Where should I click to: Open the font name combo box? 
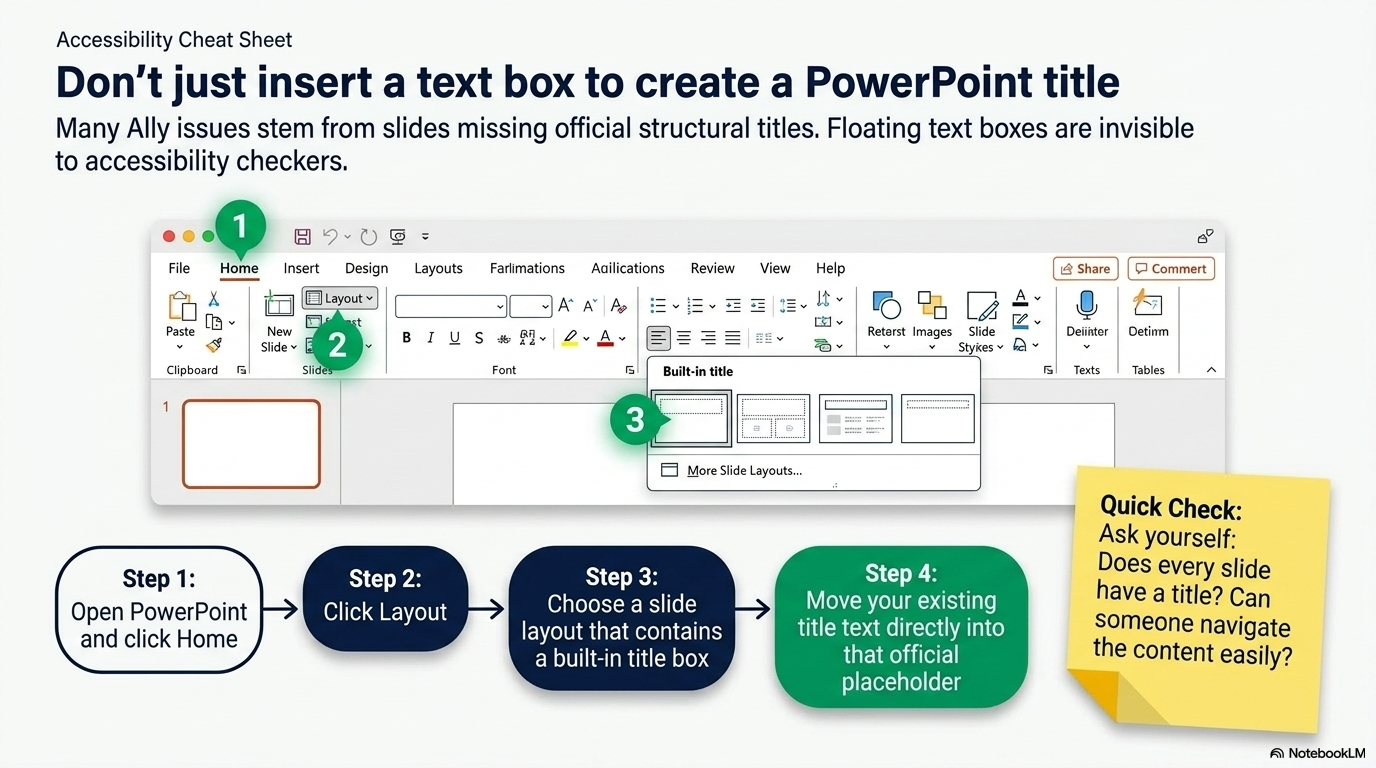tap(451, 306)
